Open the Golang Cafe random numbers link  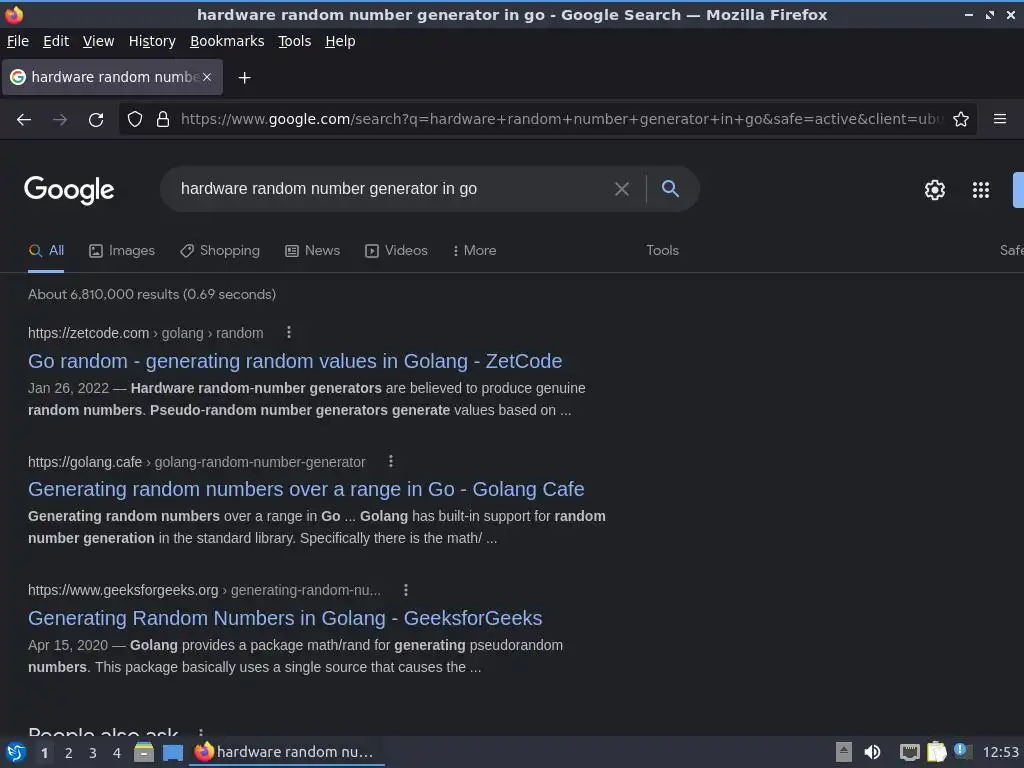pos(306,489)
